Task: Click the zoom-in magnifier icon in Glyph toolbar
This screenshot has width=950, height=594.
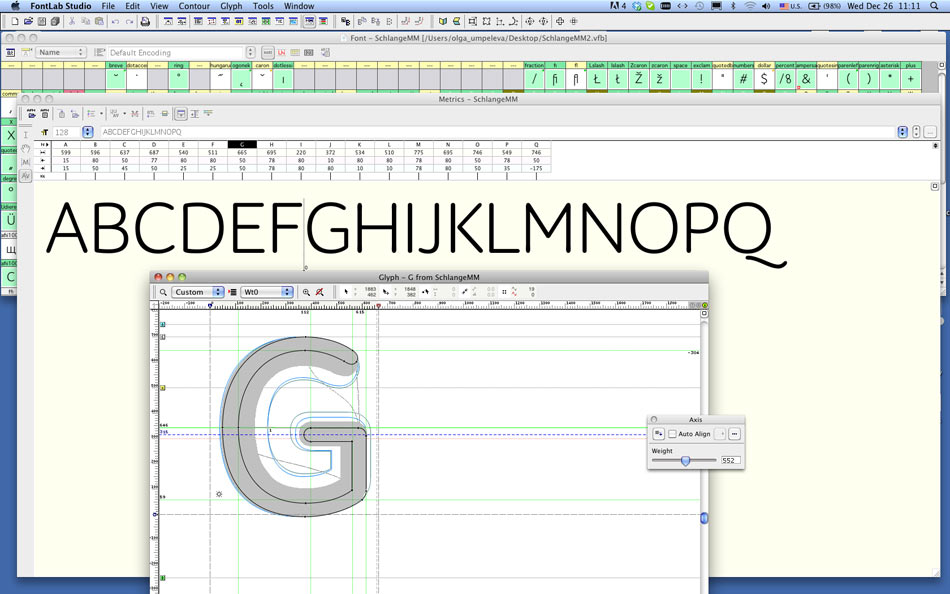Action: 306,292
